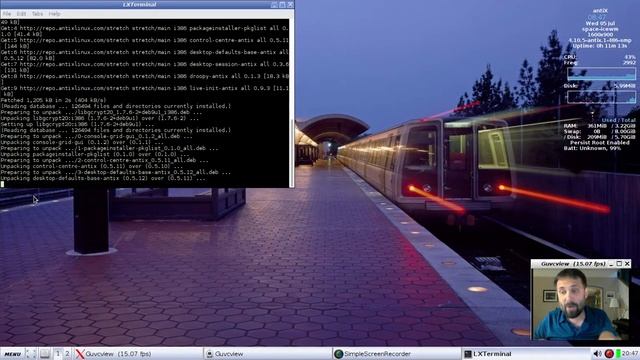Switch to workspace 1

click(x=58, y=354)
